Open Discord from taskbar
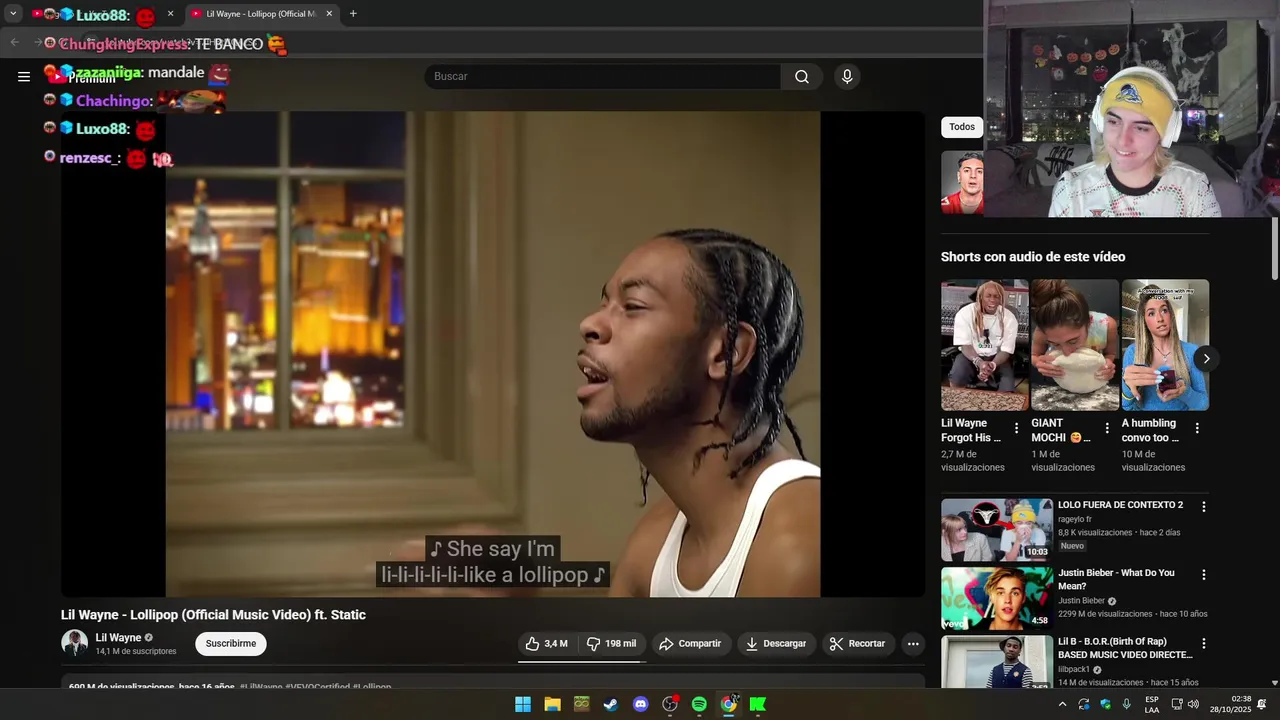Image resolution: width=1280 pixels, height=720 pixels. coord(641,704)
